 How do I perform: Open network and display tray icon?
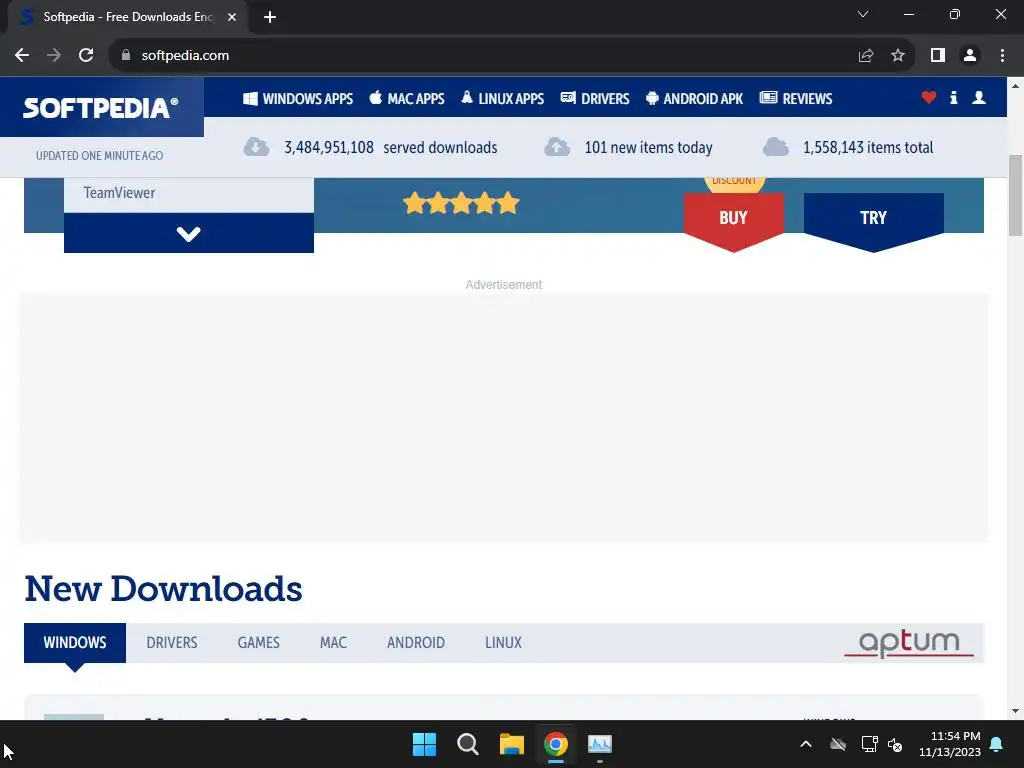pyautogui.click(x=869, y=744)
